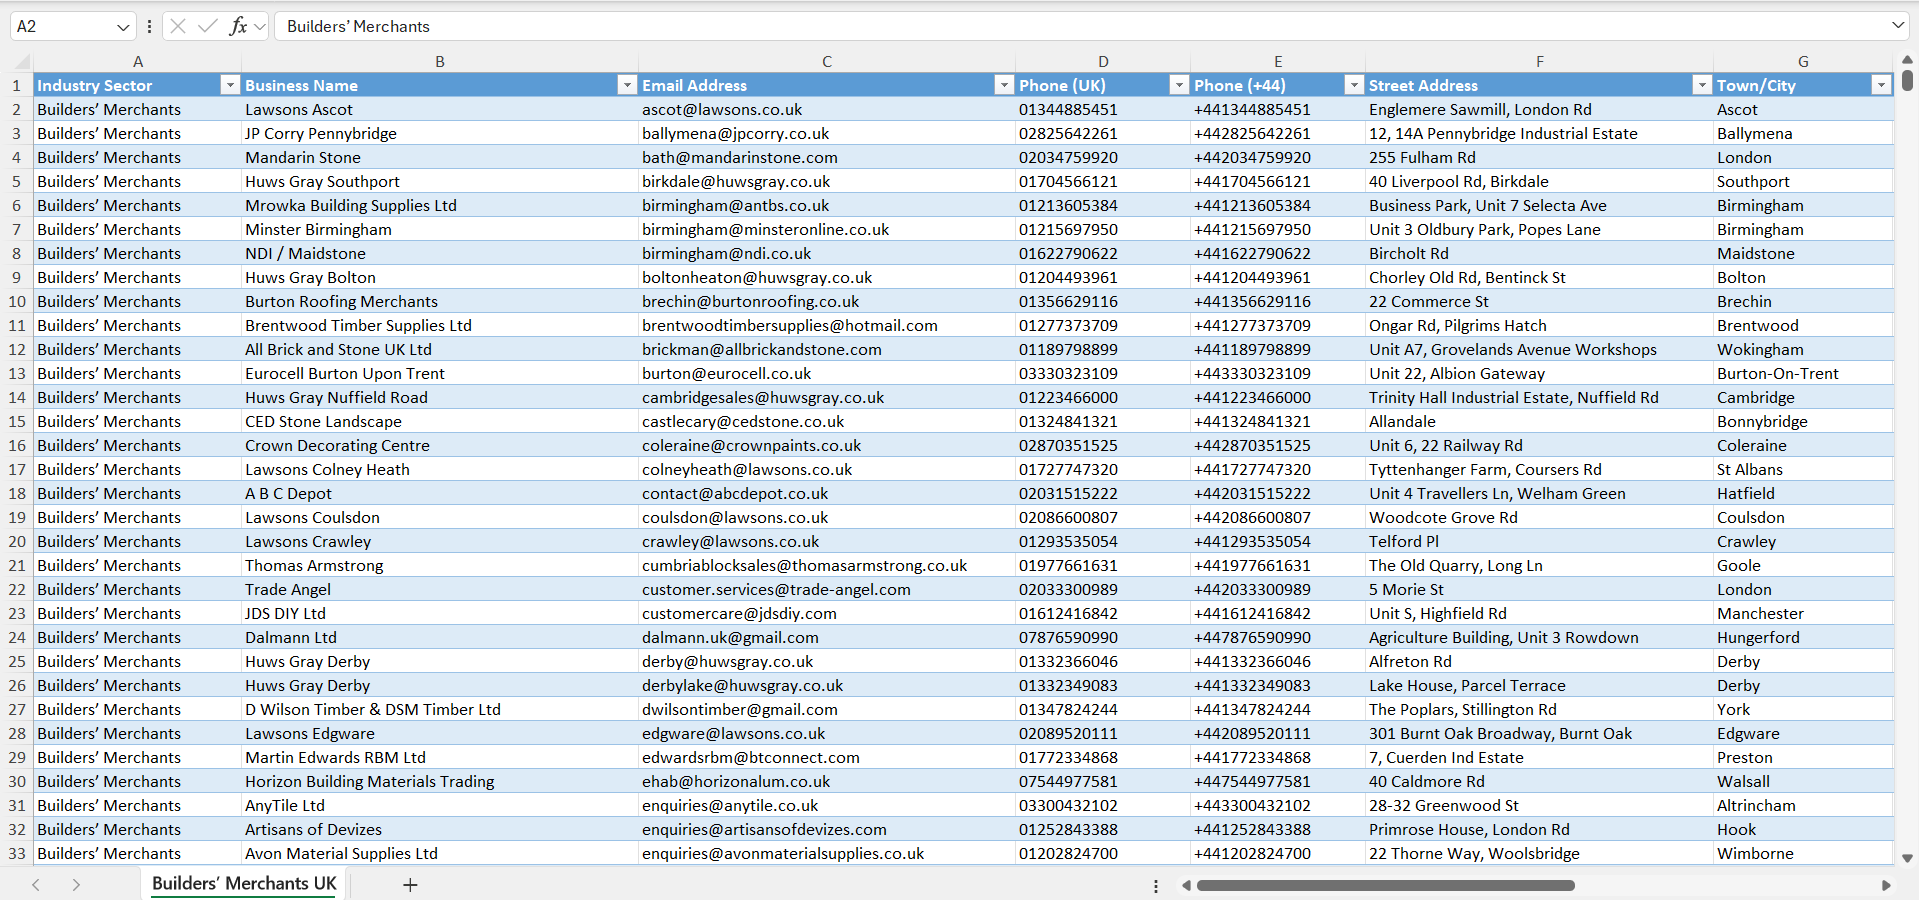Go to next sheet arrow
Image resolution: width=1919 pixels, height=900 pixels.
click(76, 885)
